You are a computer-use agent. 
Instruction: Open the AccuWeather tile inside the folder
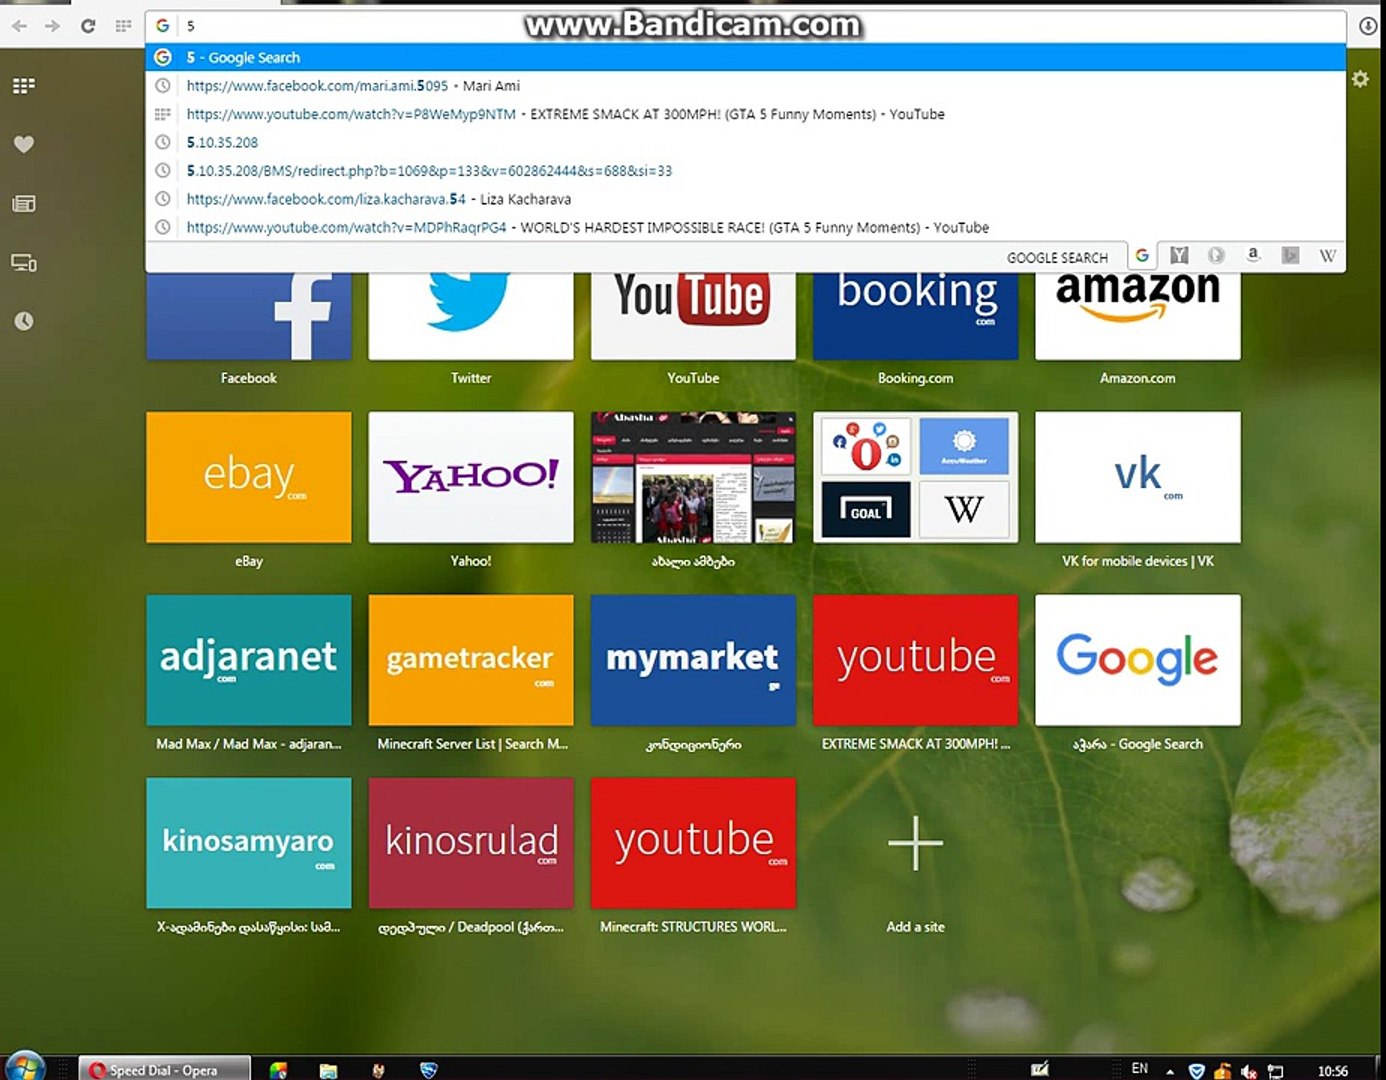(964, 447)
